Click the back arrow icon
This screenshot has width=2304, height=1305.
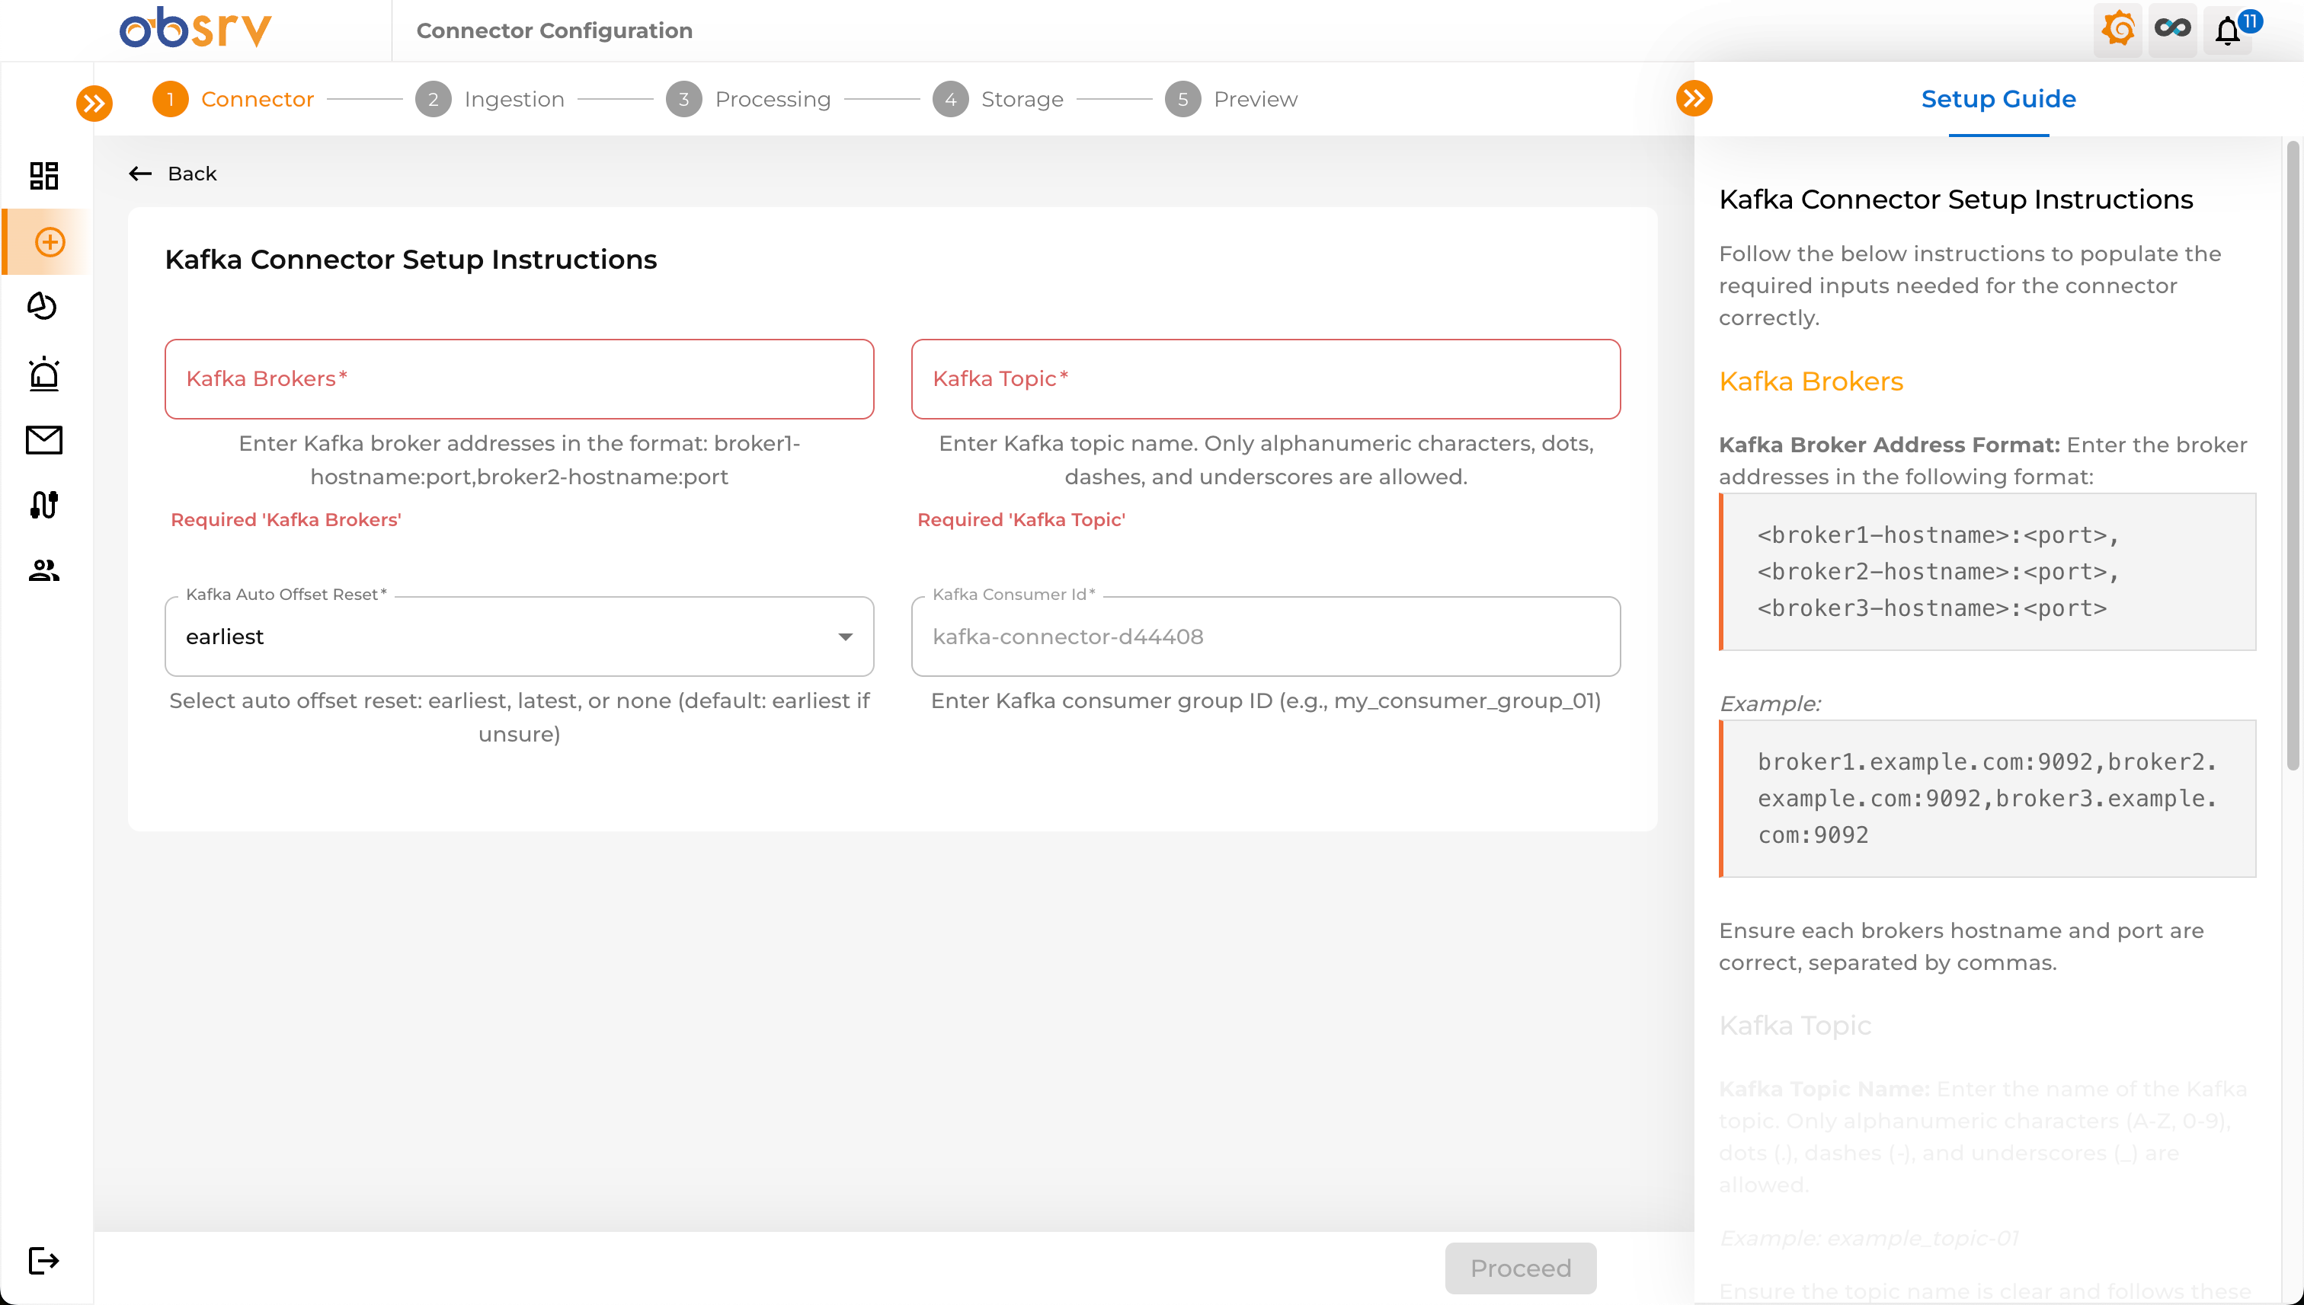pyautogui.click(x=140, y=174)
